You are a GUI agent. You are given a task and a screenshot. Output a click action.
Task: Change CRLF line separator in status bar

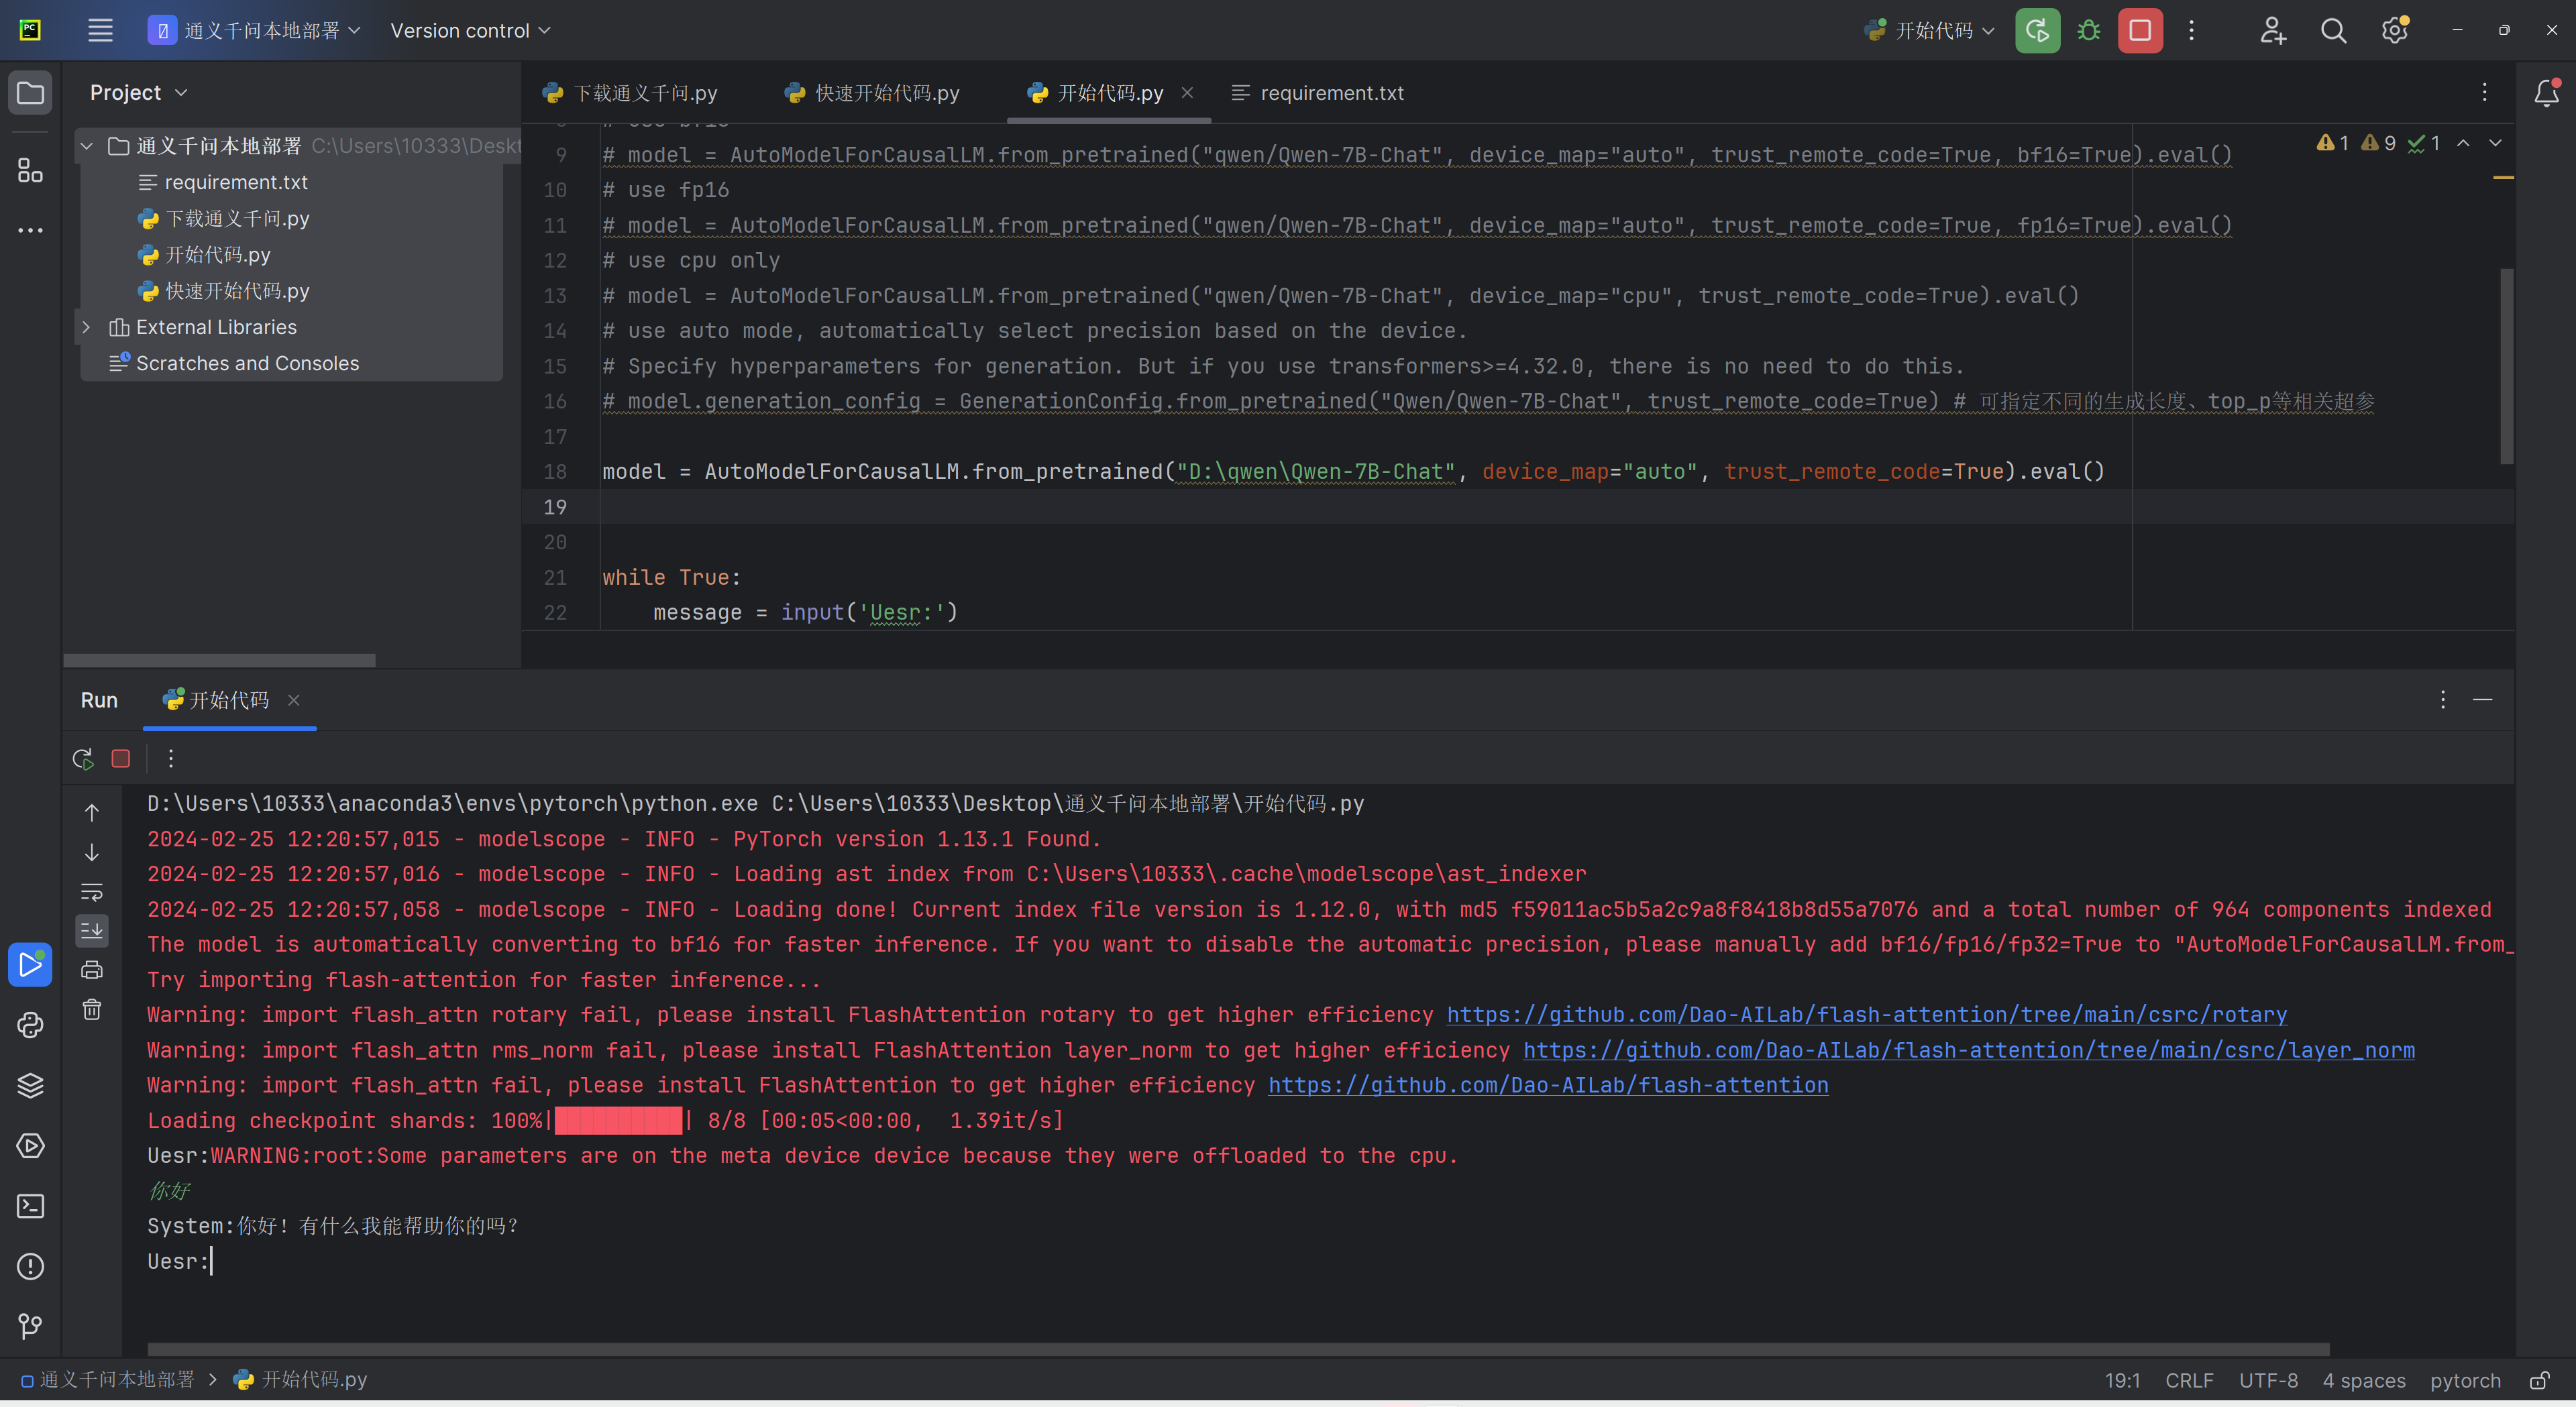click(x=2189, y=1381)
